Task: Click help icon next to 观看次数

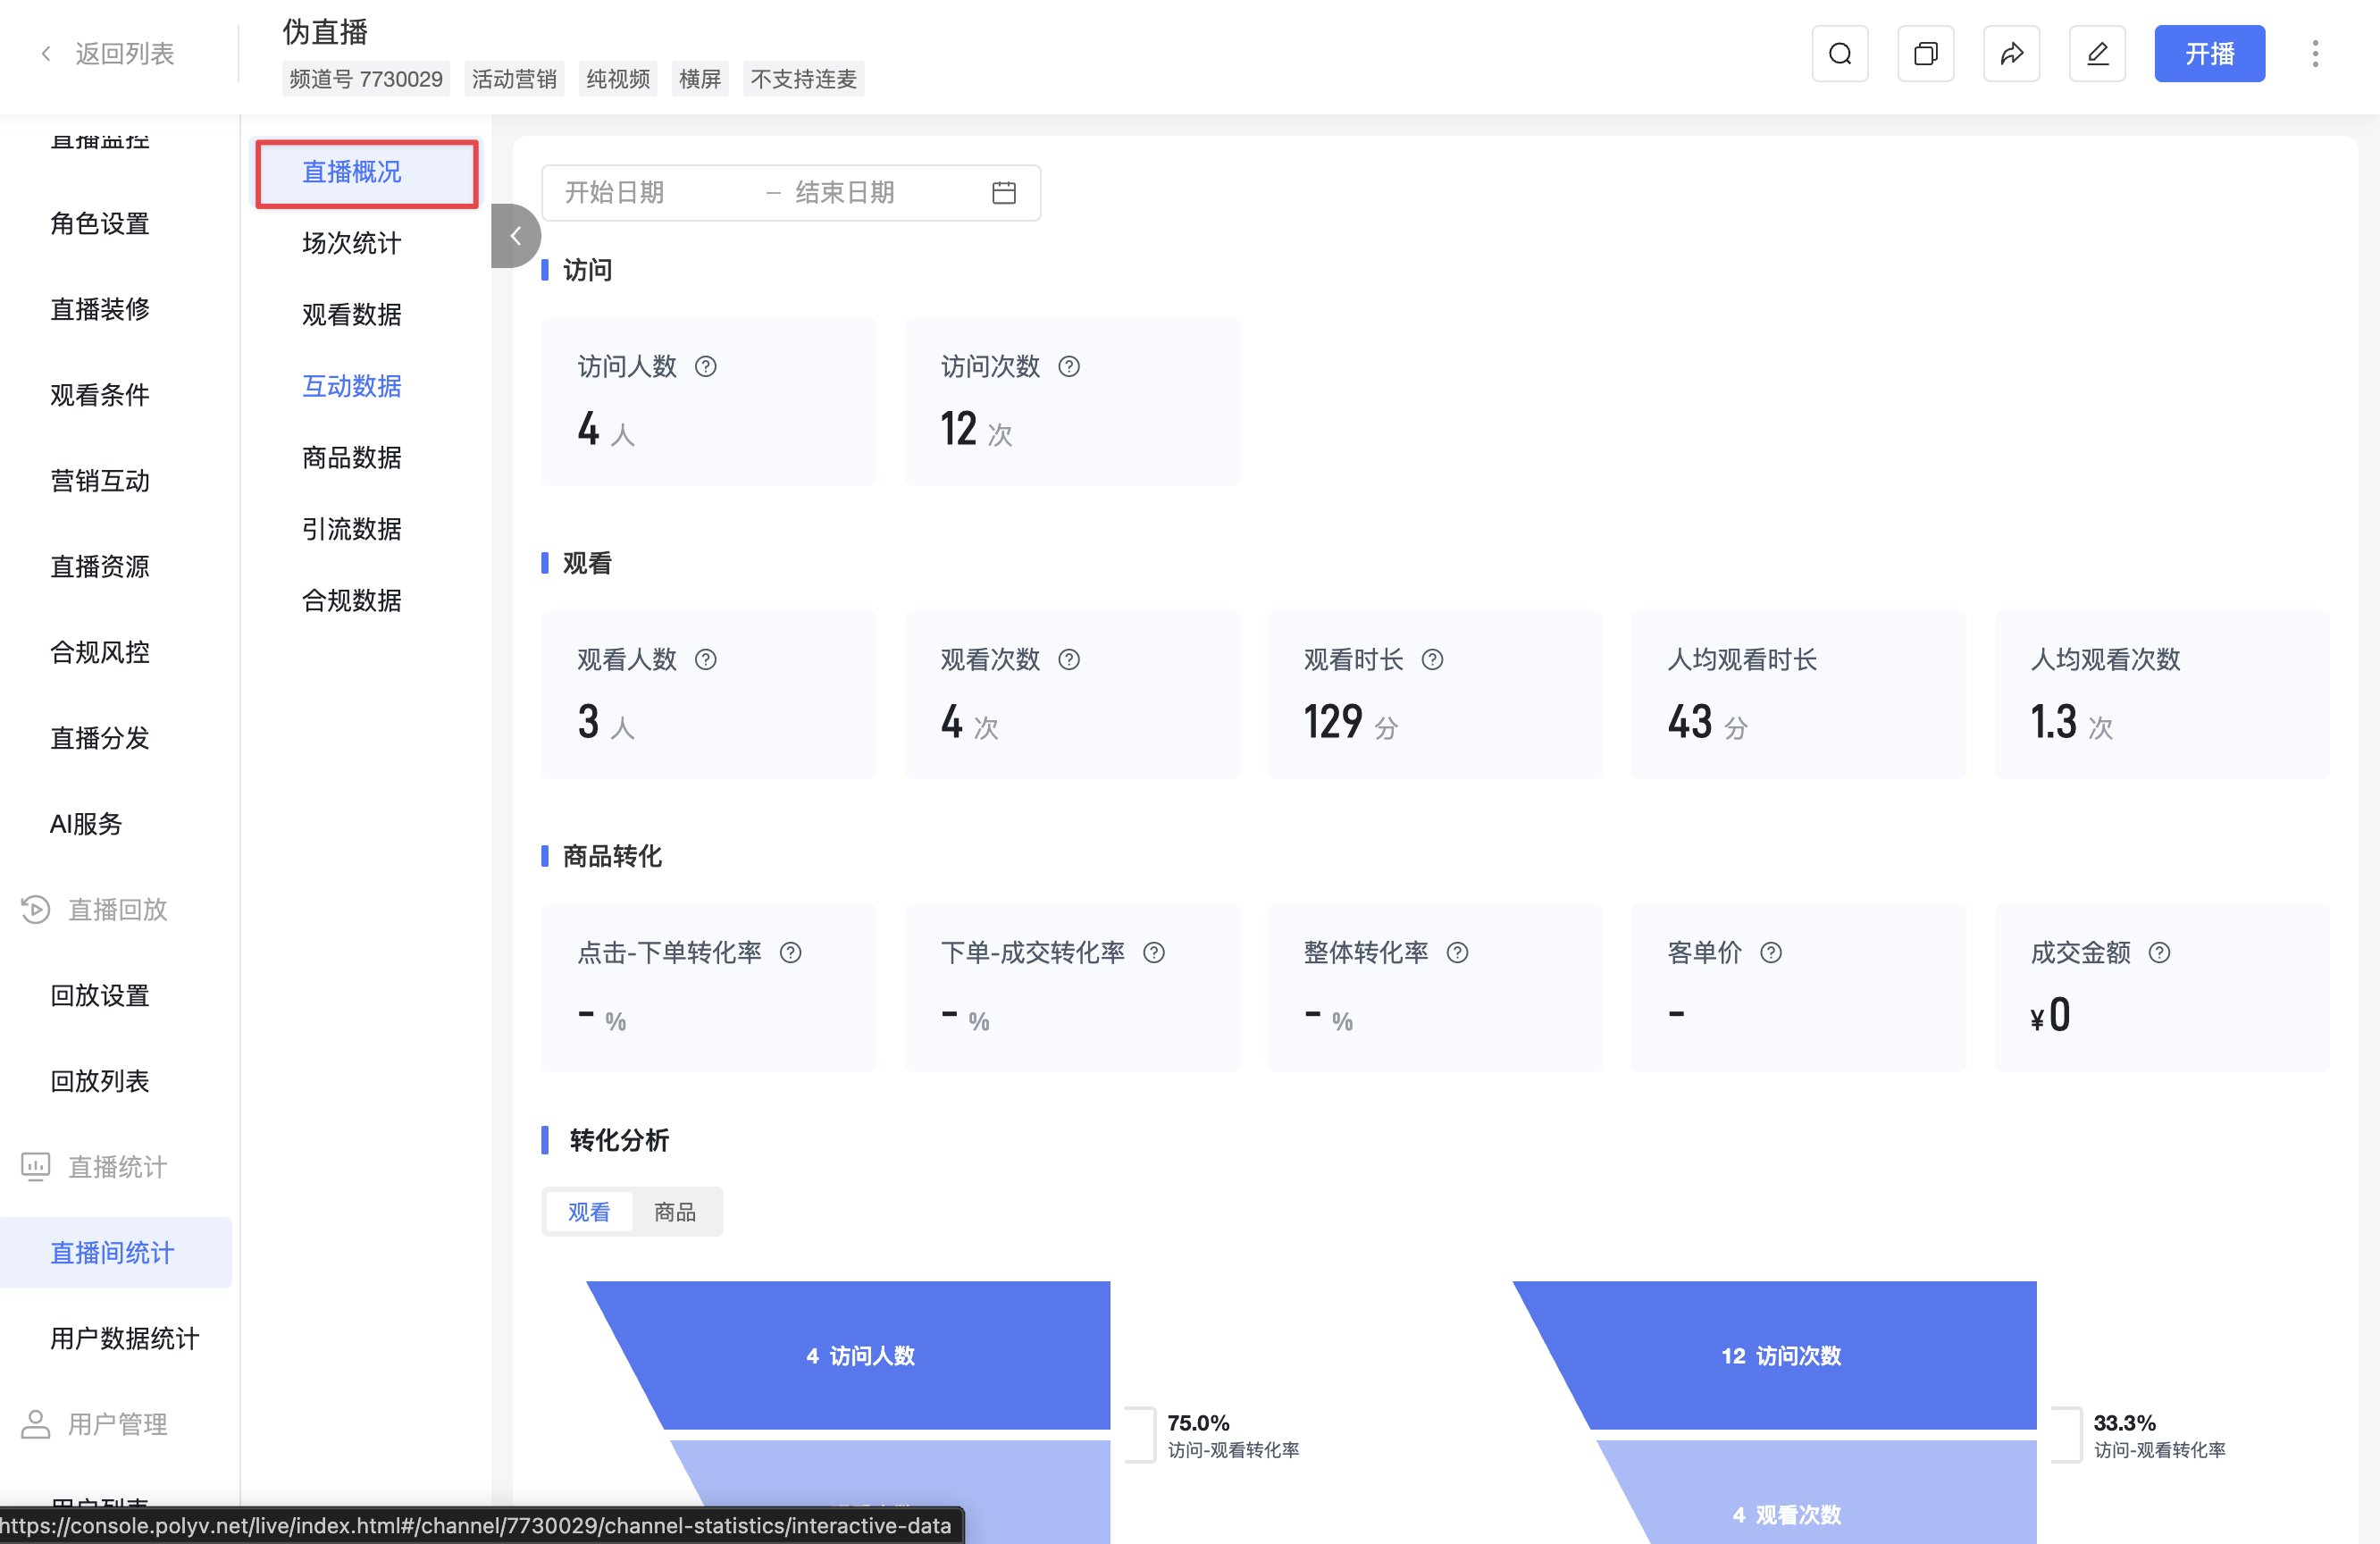Action: pyautogui.click(x=1069, y=660)
